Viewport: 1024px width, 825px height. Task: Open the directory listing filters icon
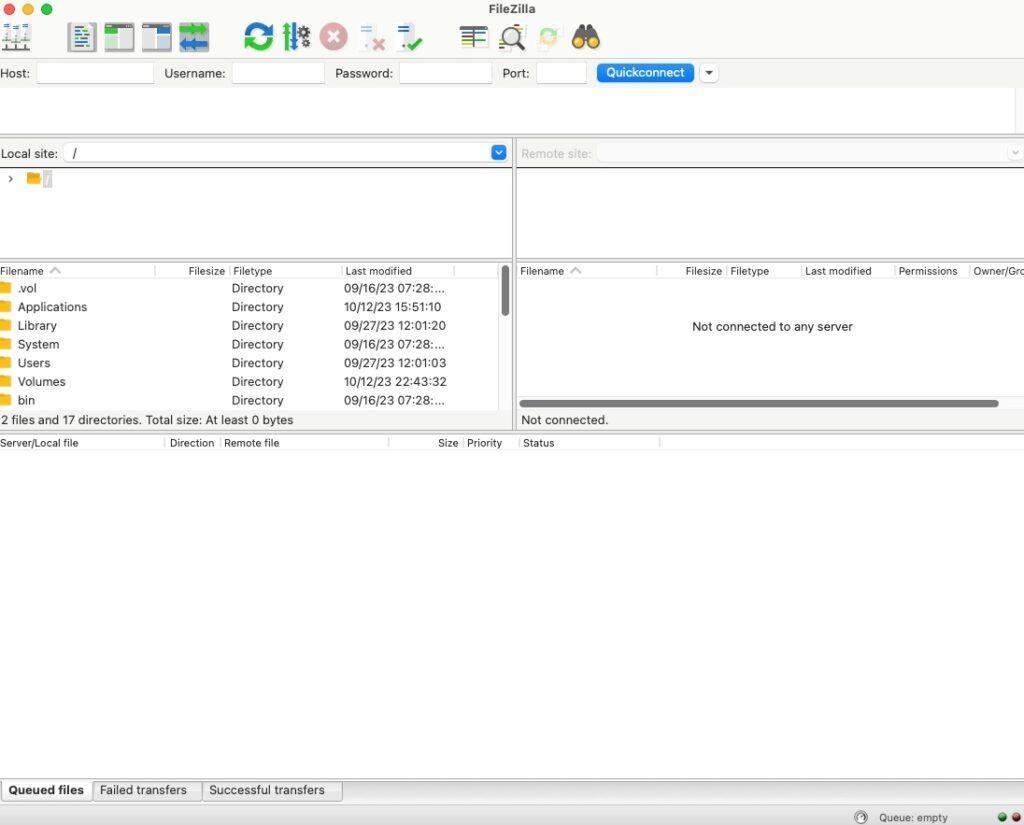click(x=474, y=37)
